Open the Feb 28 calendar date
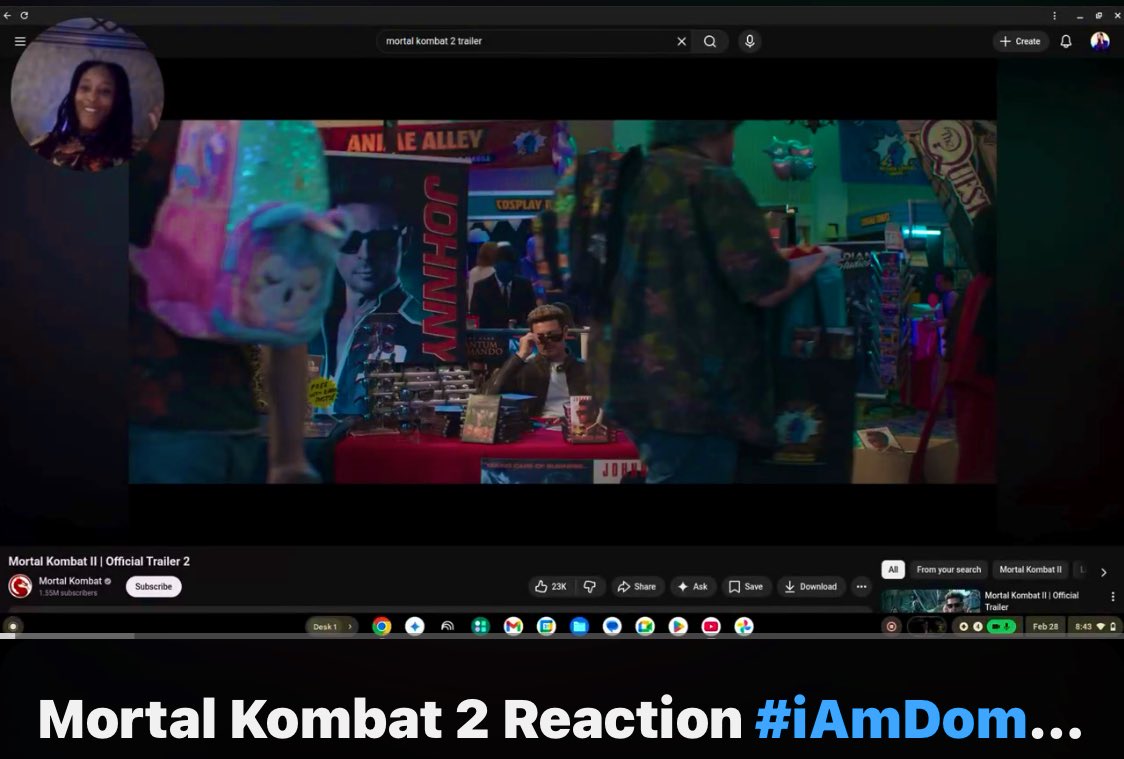 pyautogui.click(x=1045, y=626)
